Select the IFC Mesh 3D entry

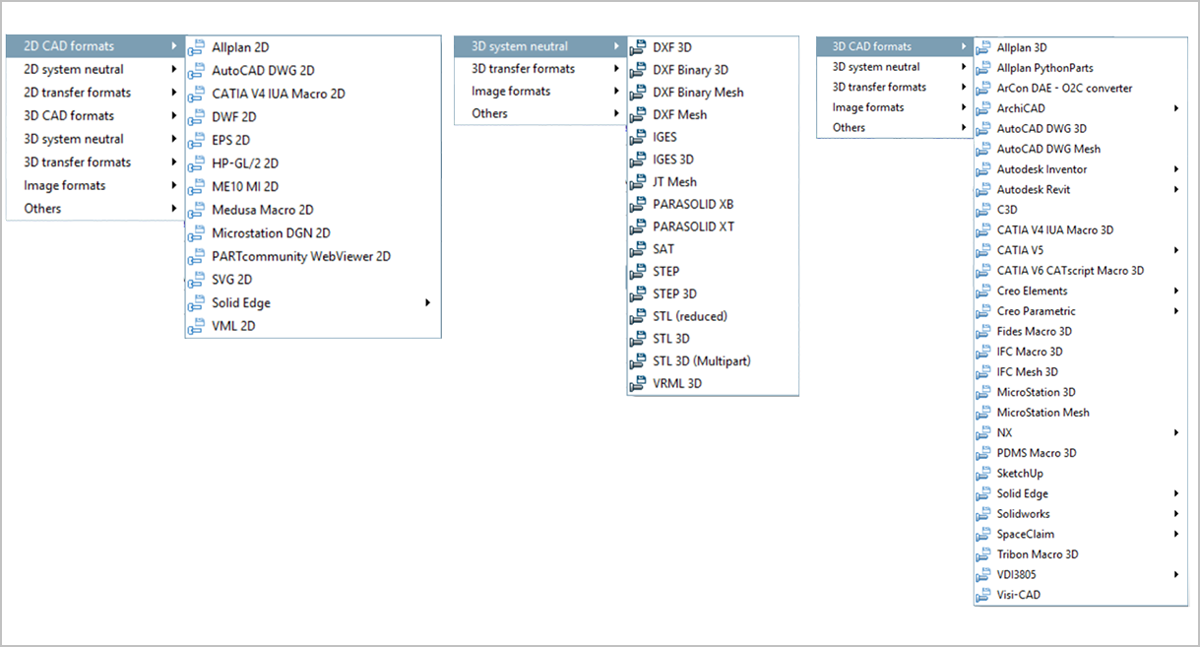point(1027,372)
